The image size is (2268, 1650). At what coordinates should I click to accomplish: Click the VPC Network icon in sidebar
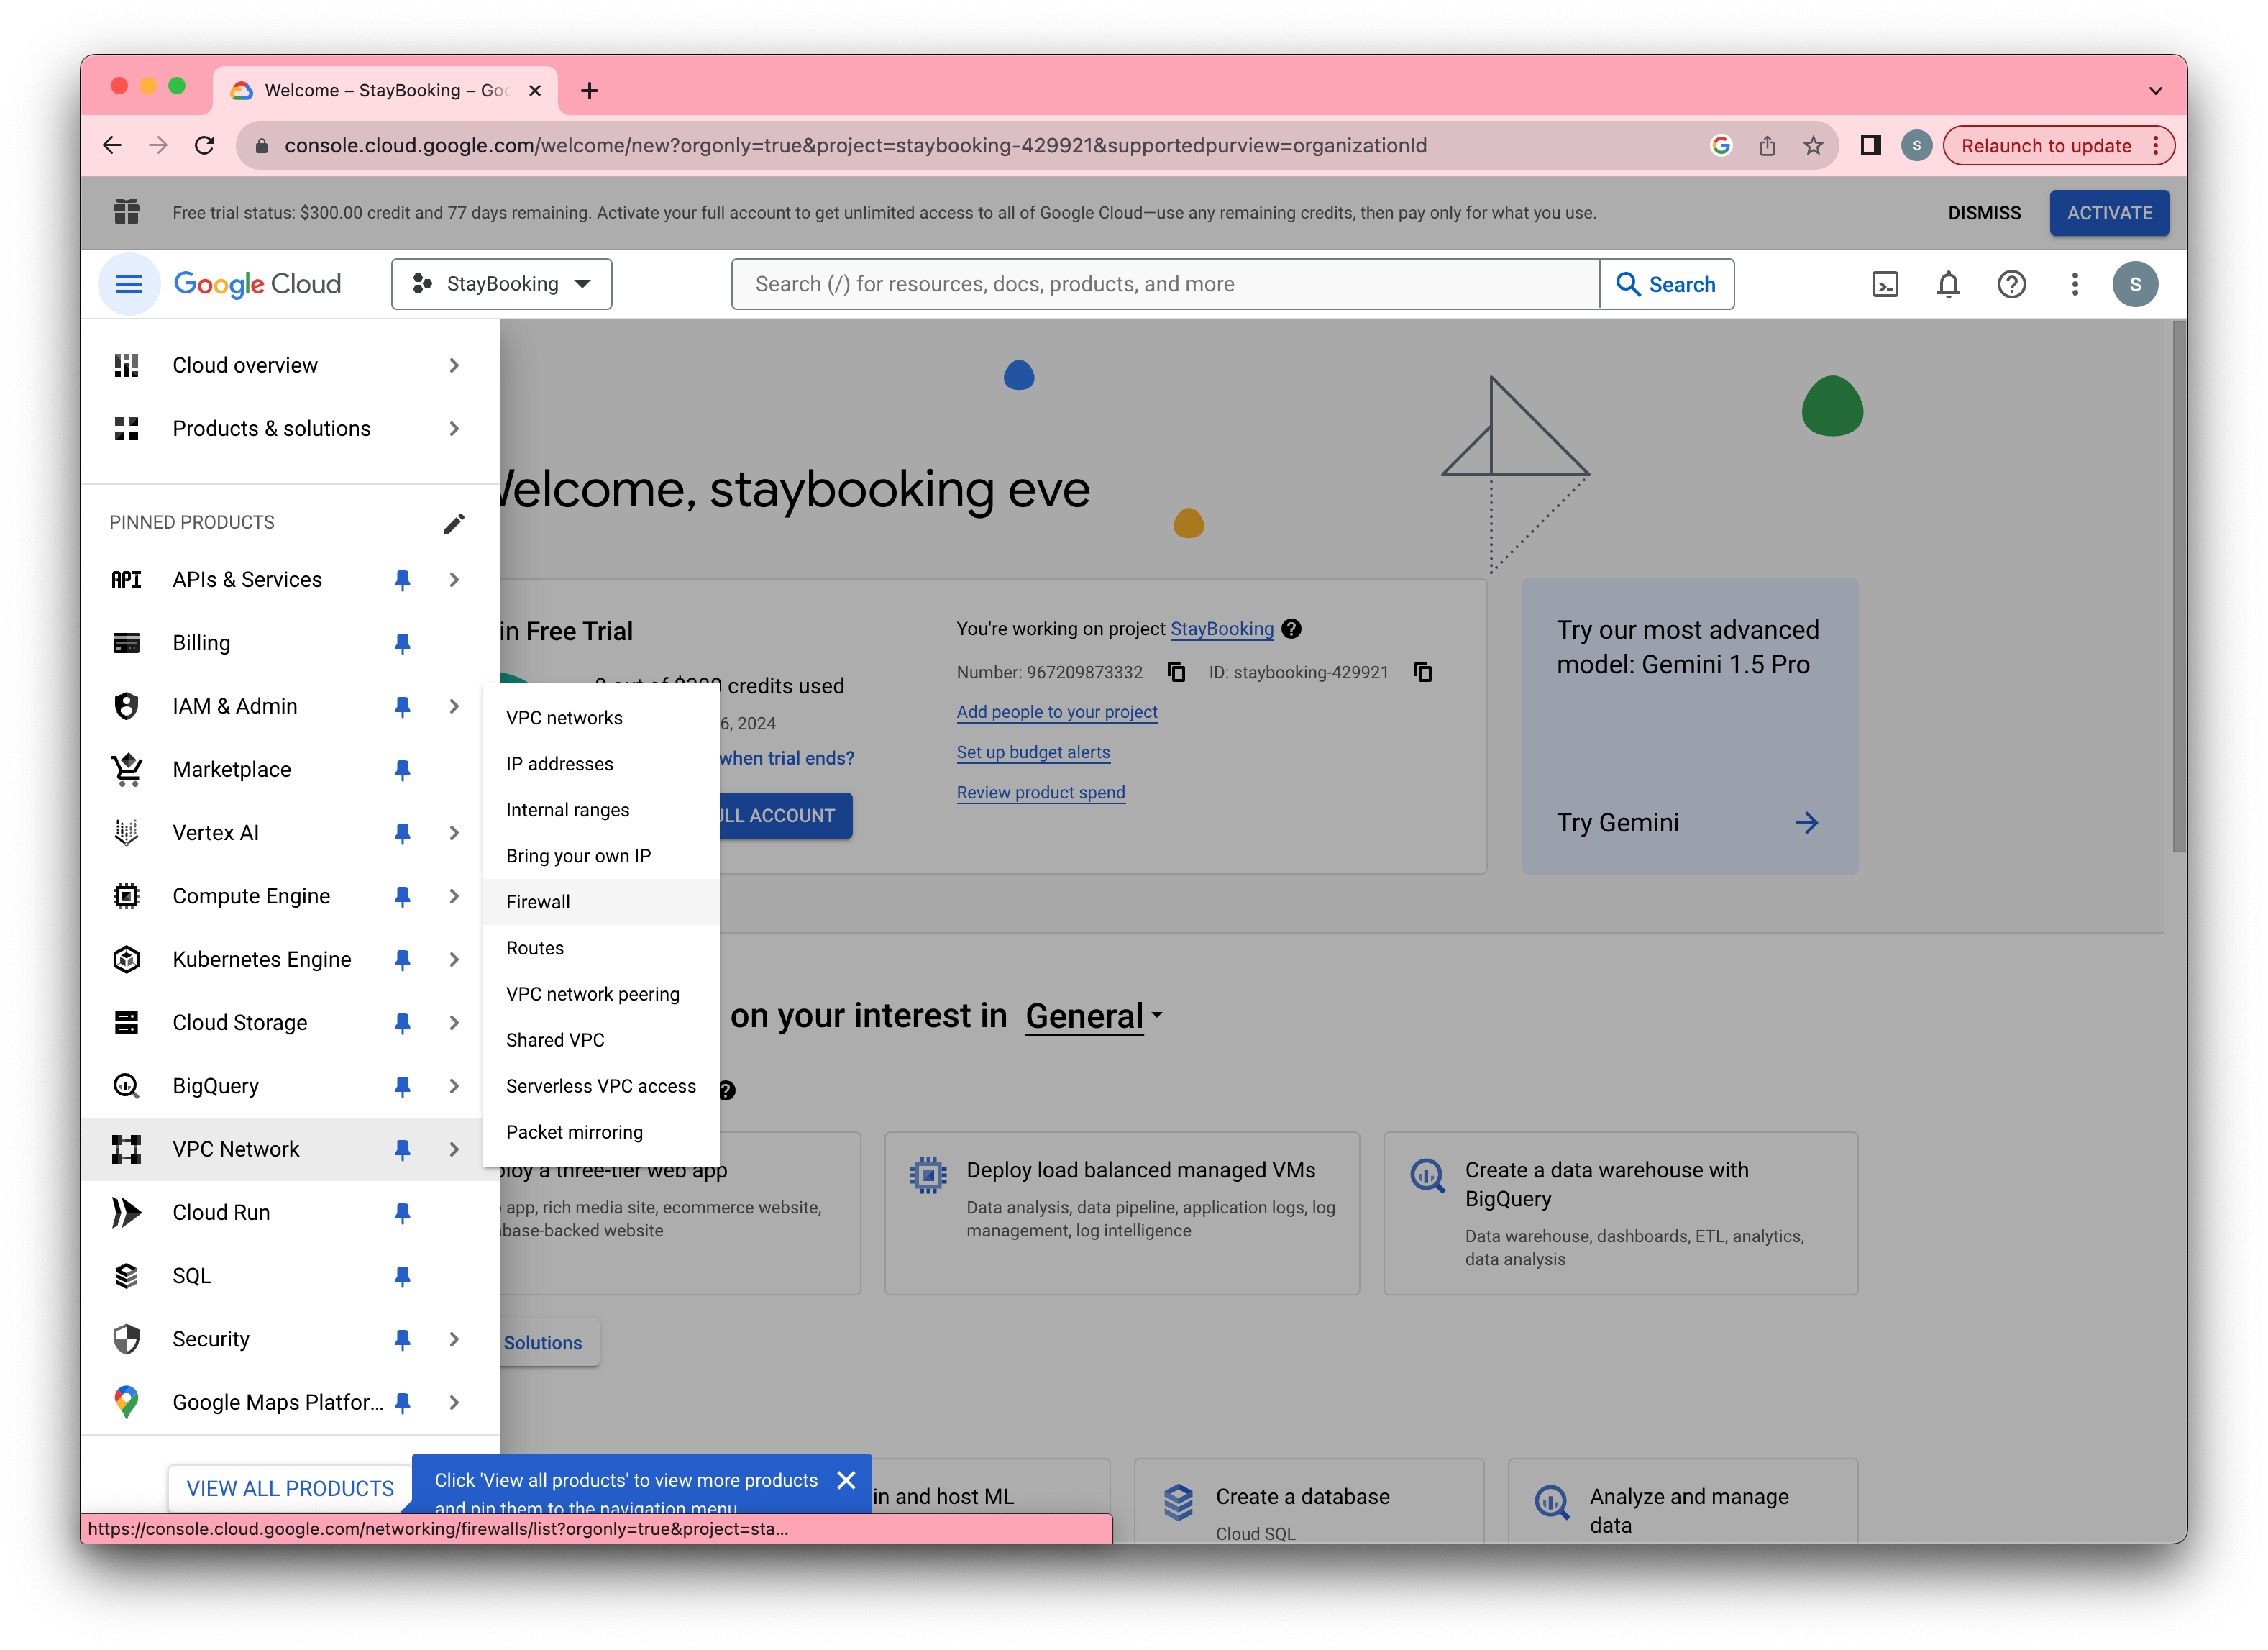coord(127,1148)
